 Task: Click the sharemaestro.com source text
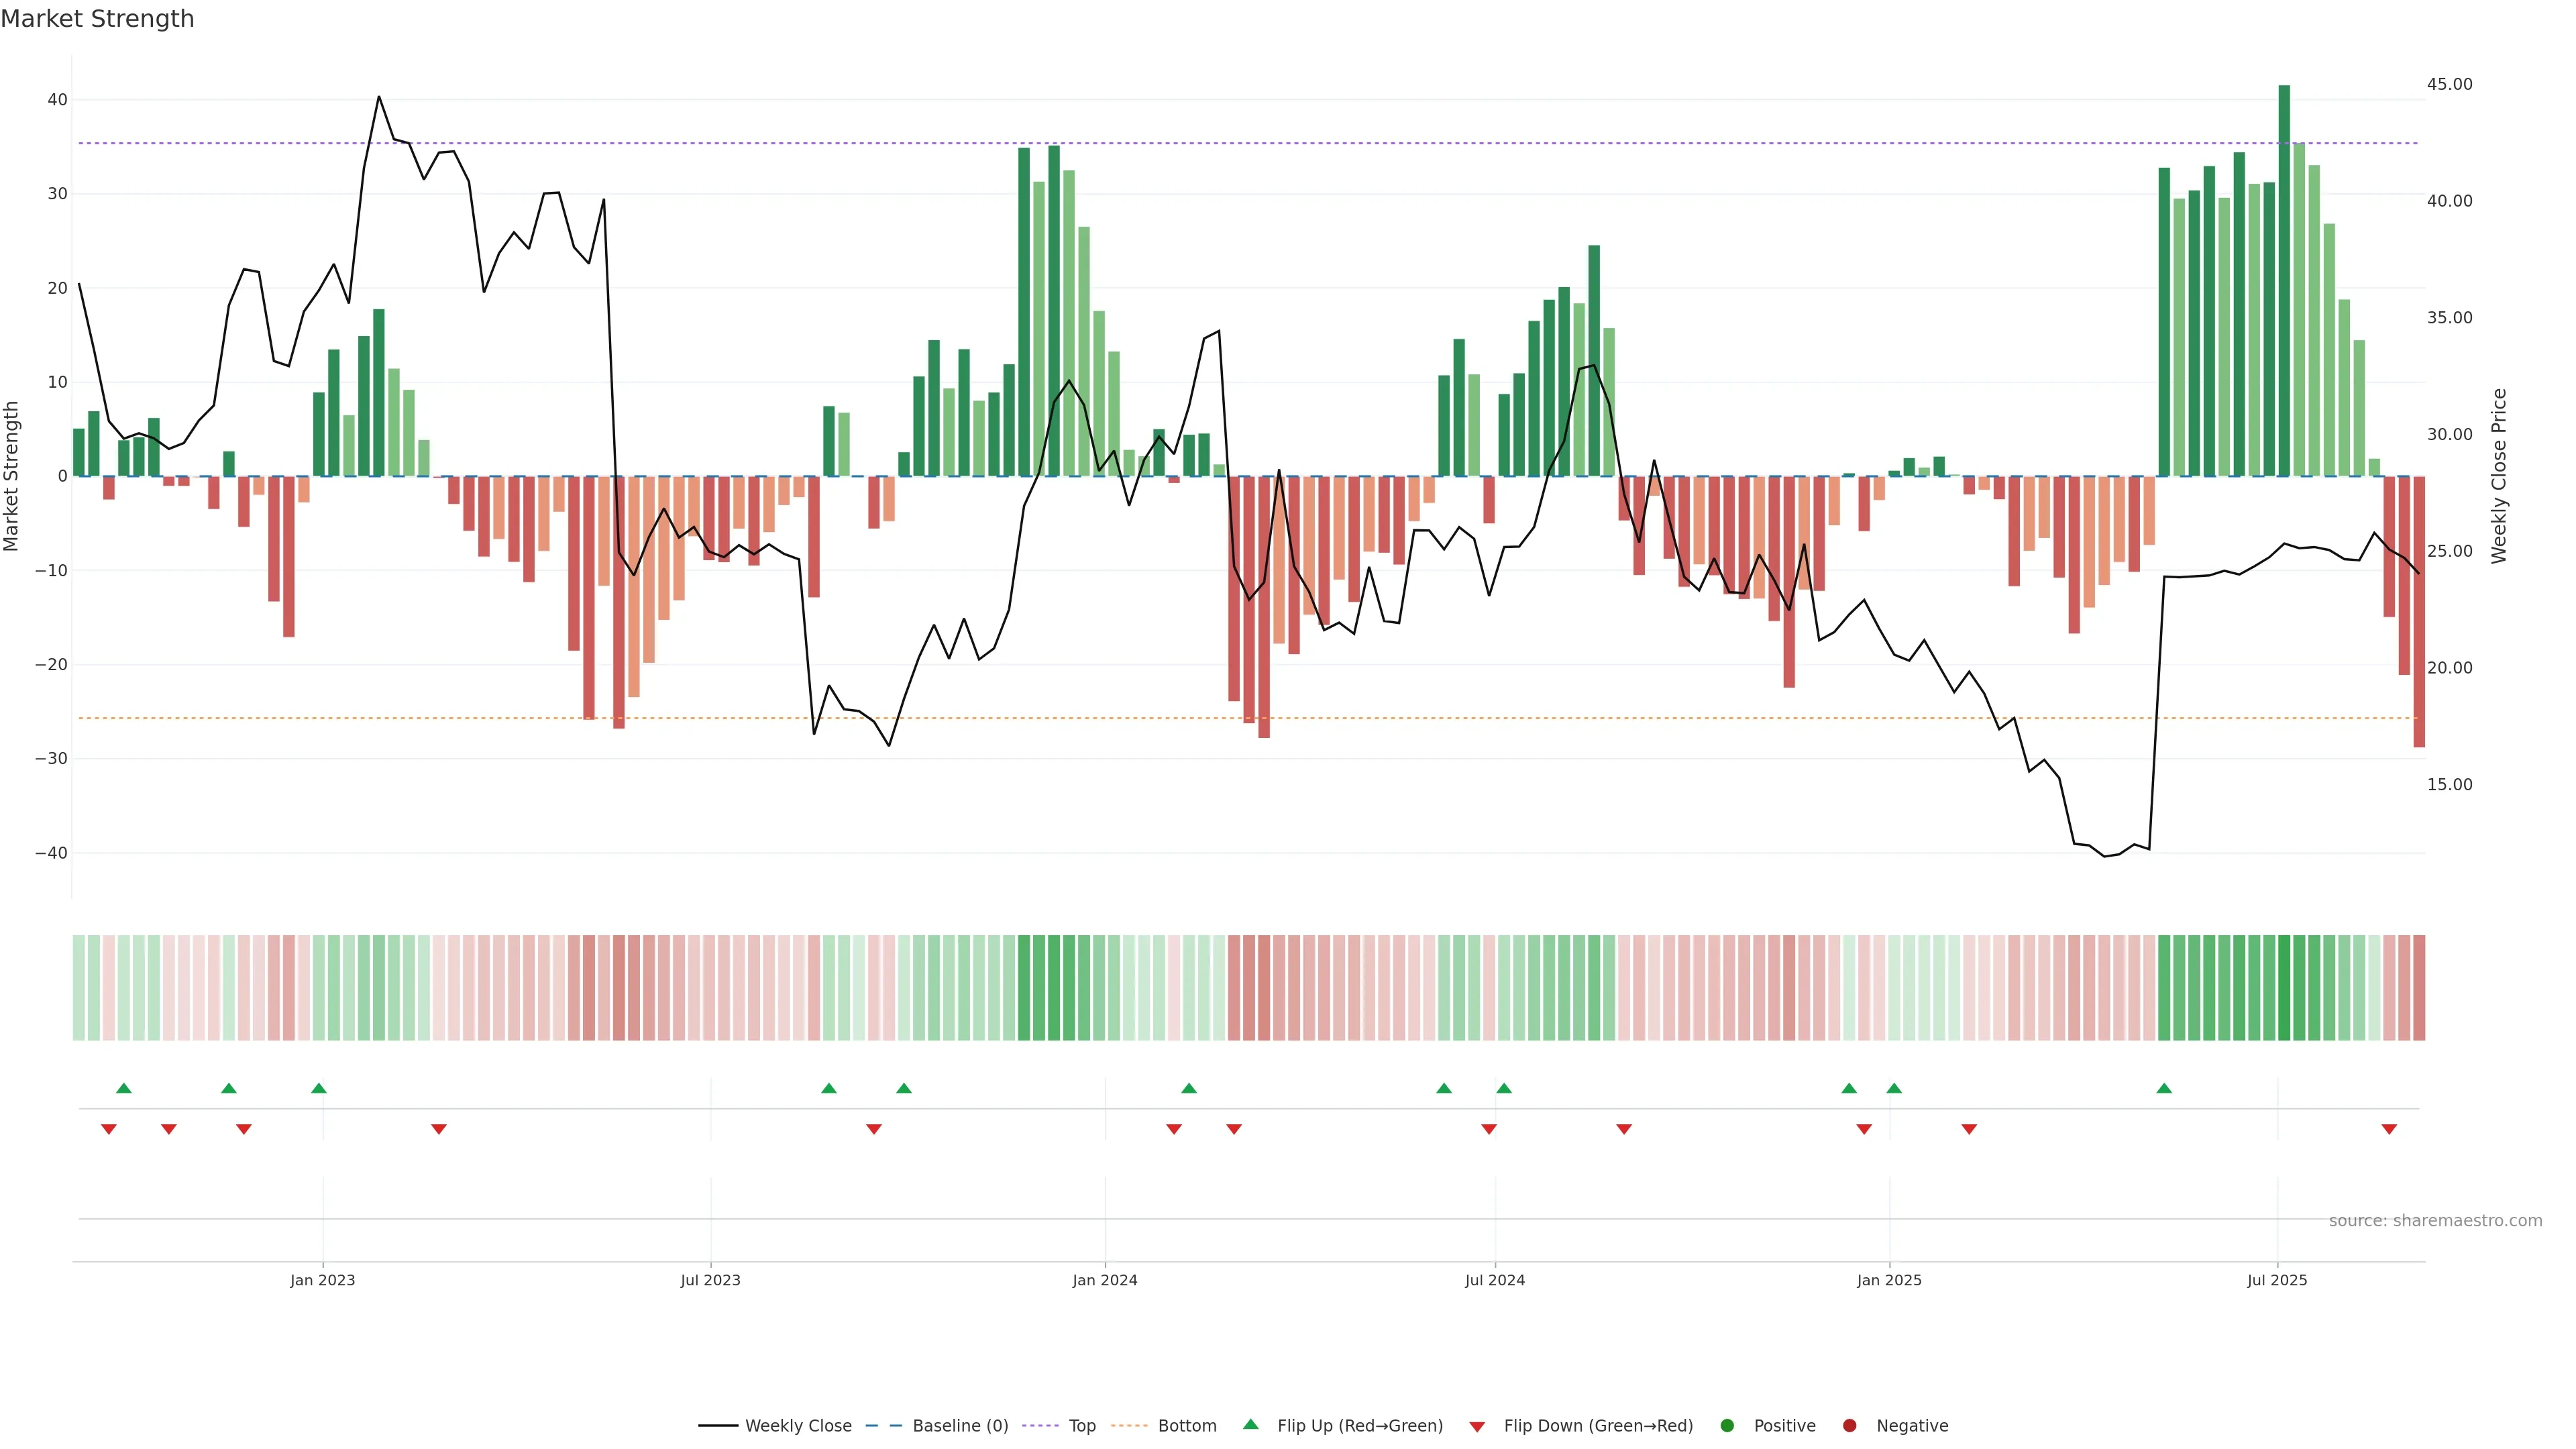coord(2435,1220)
